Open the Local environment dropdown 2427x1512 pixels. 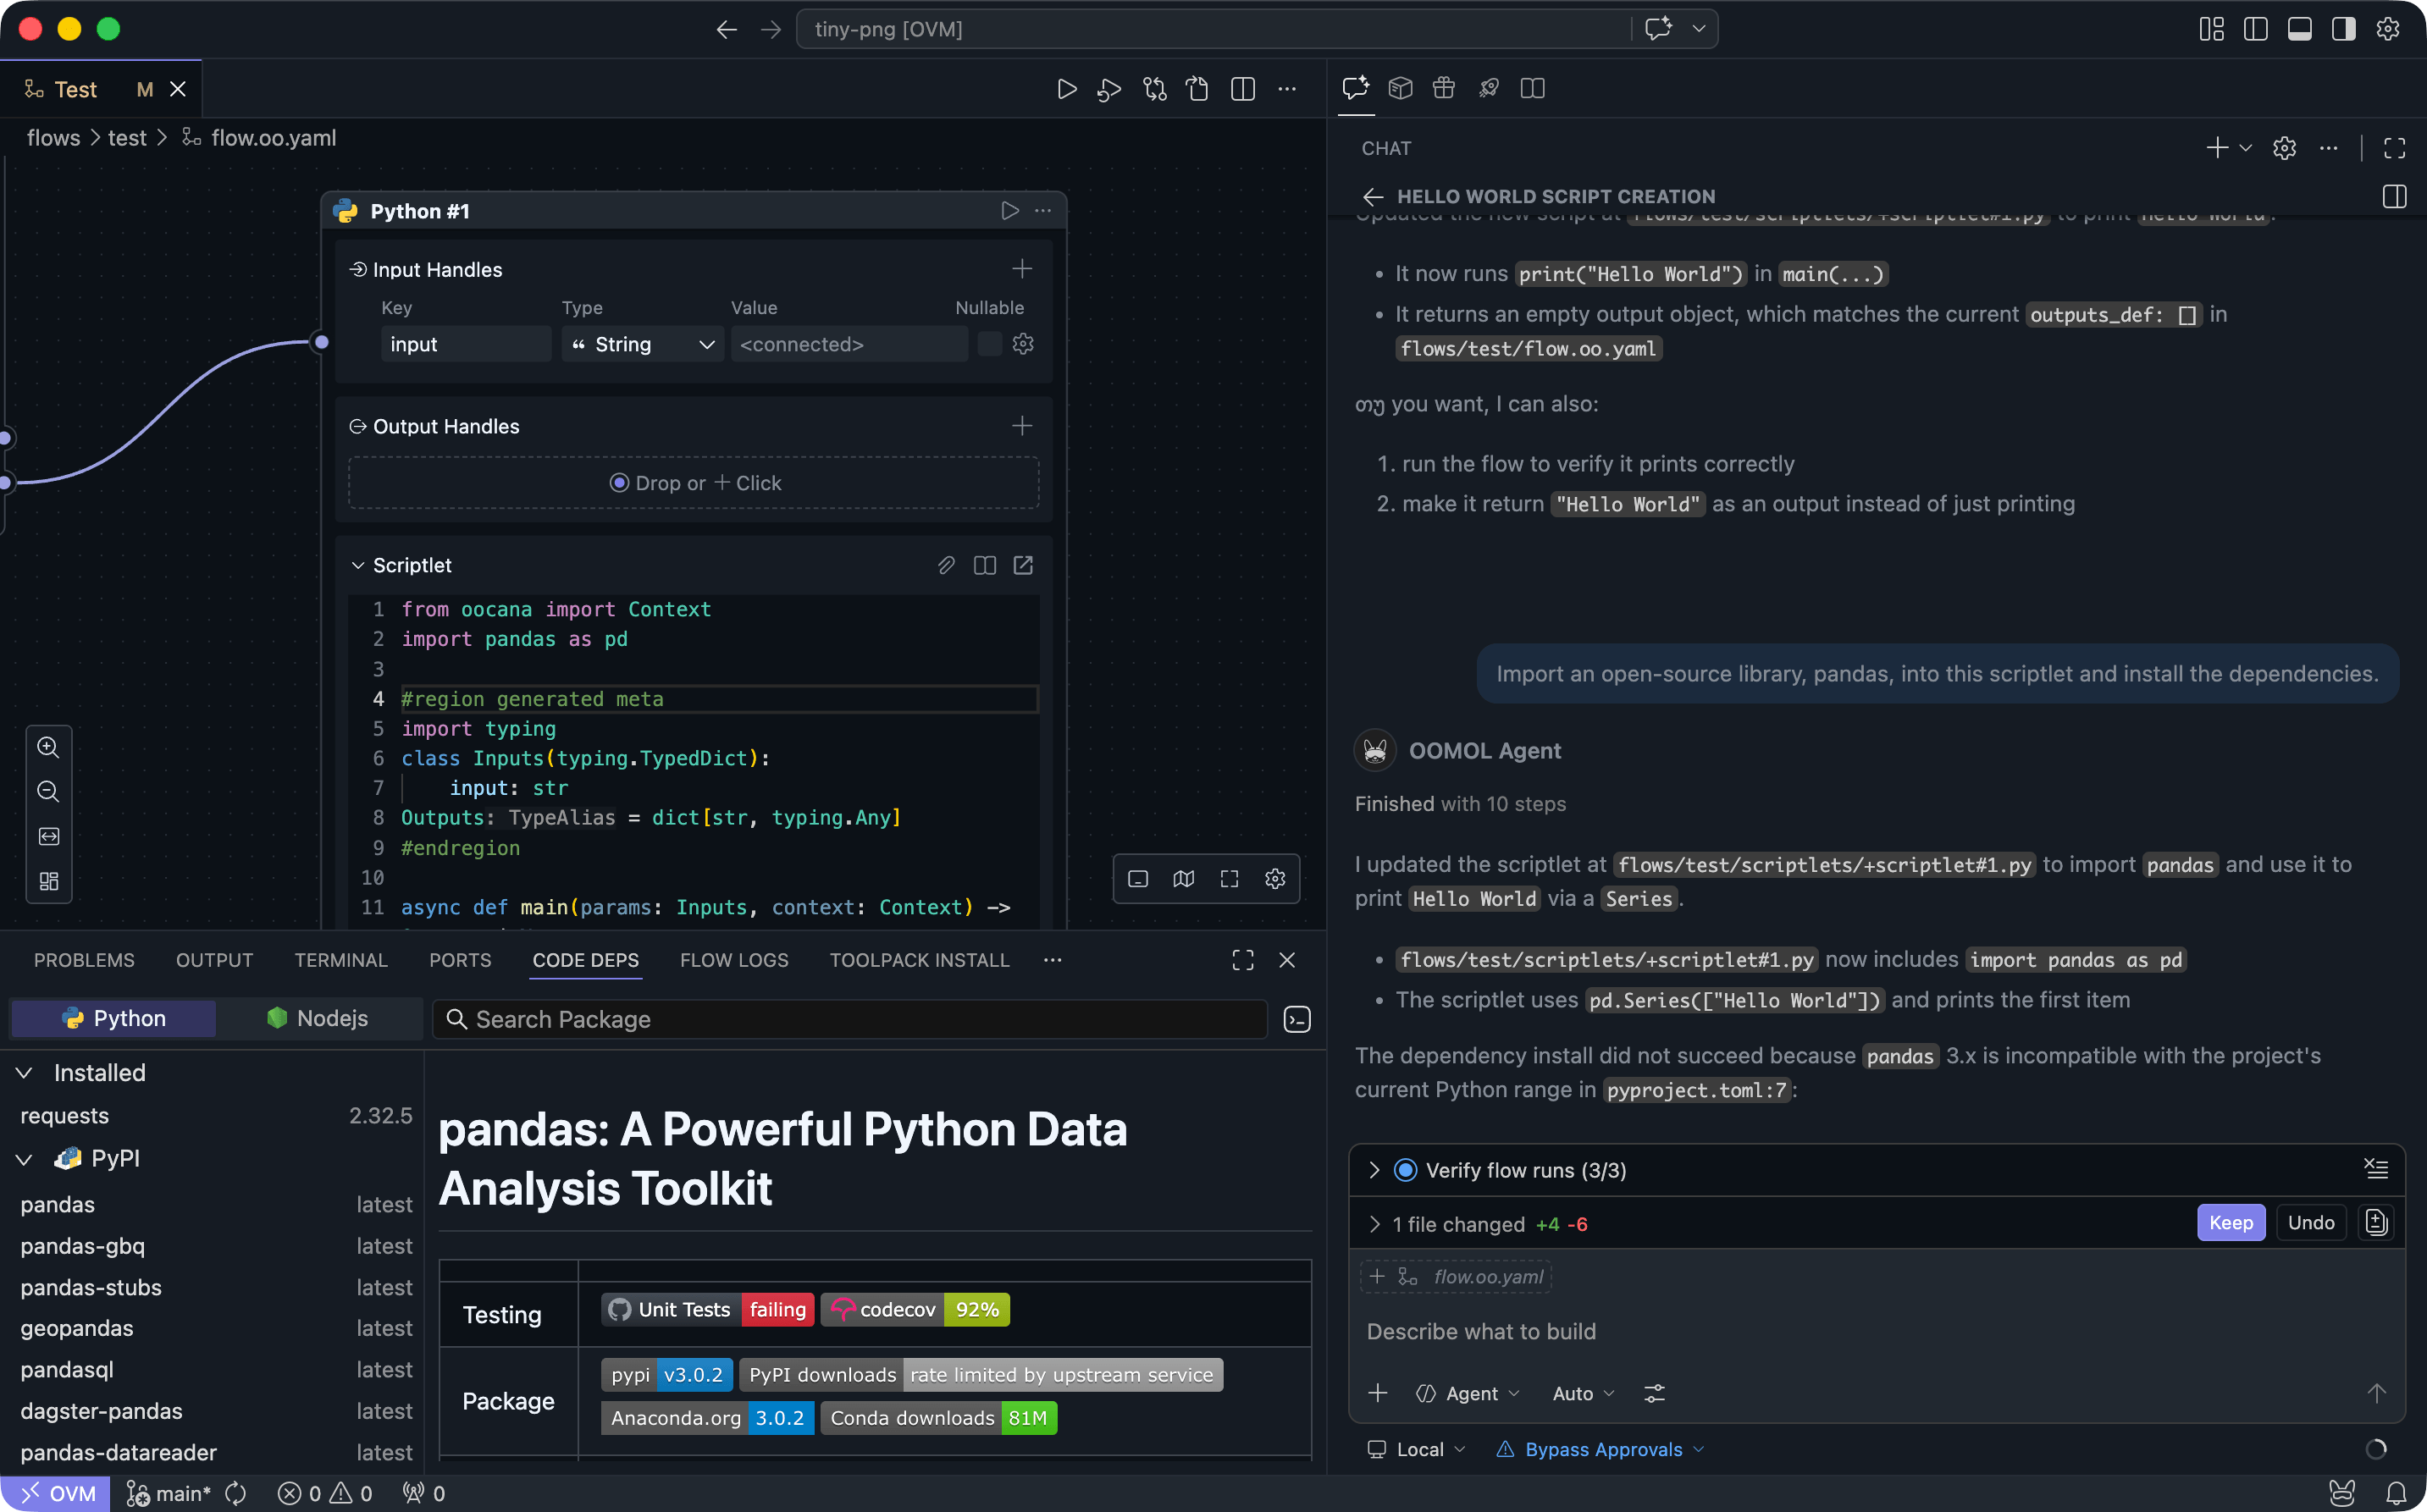[x=1417, y=1450]
